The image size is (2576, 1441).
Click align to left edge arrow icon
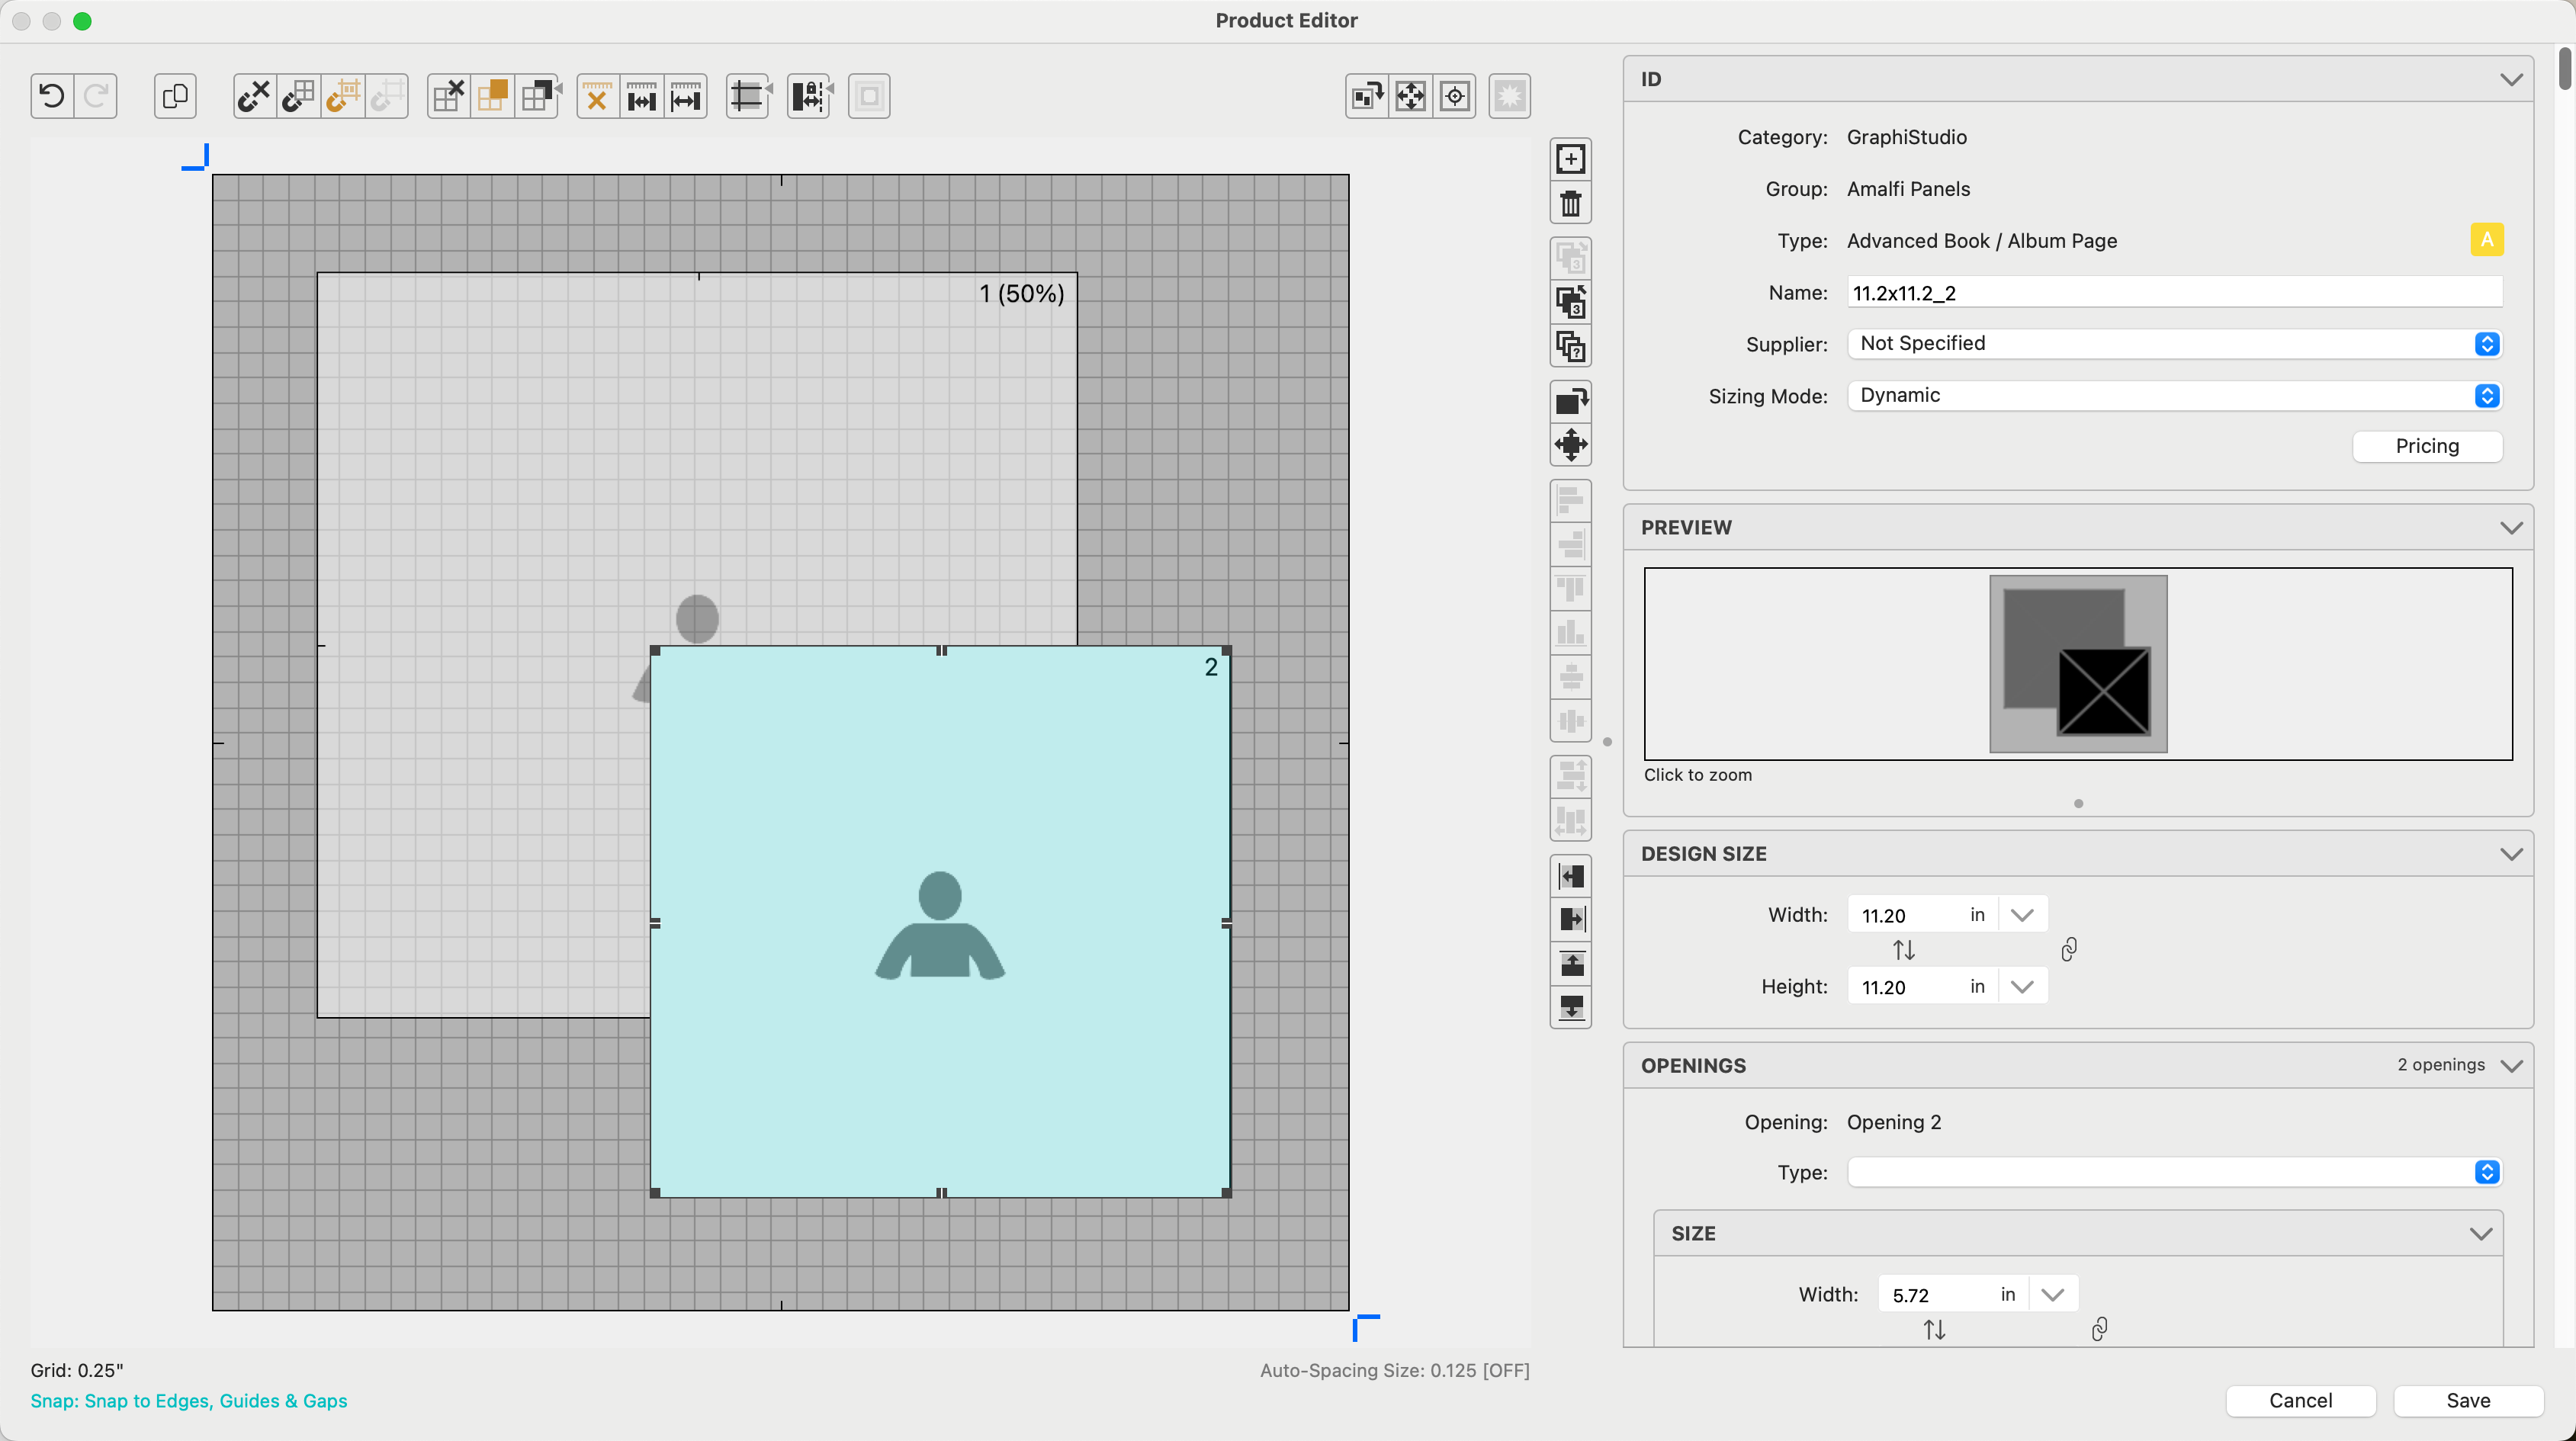coord(1570,877)
